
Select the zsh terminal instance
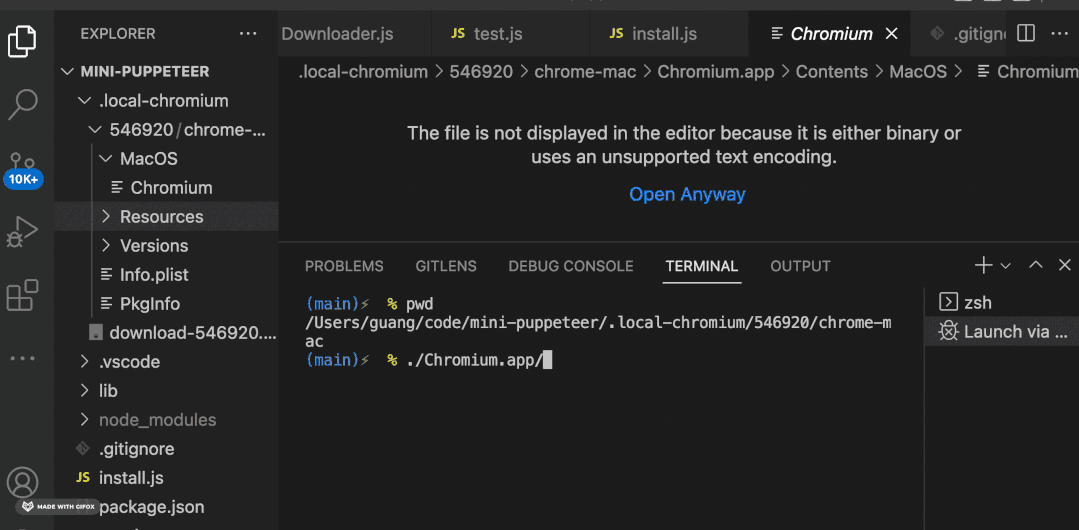[1001, 302]
